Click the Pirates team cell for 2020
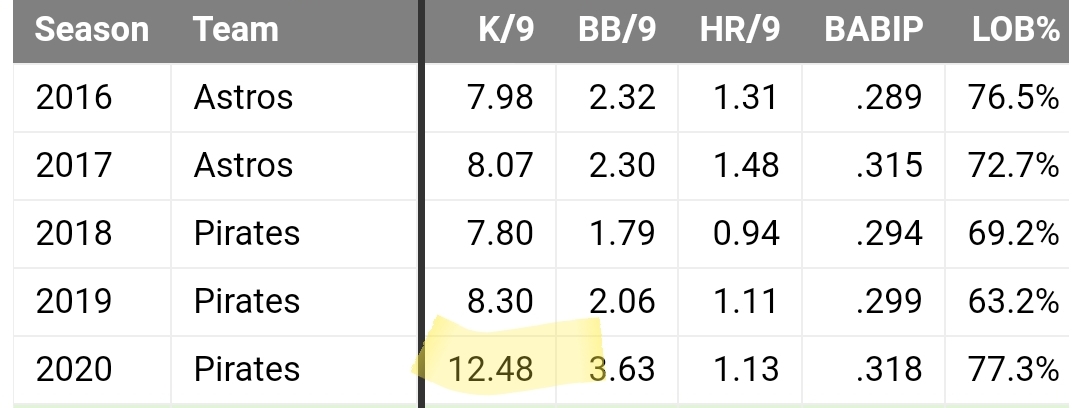 246,369
